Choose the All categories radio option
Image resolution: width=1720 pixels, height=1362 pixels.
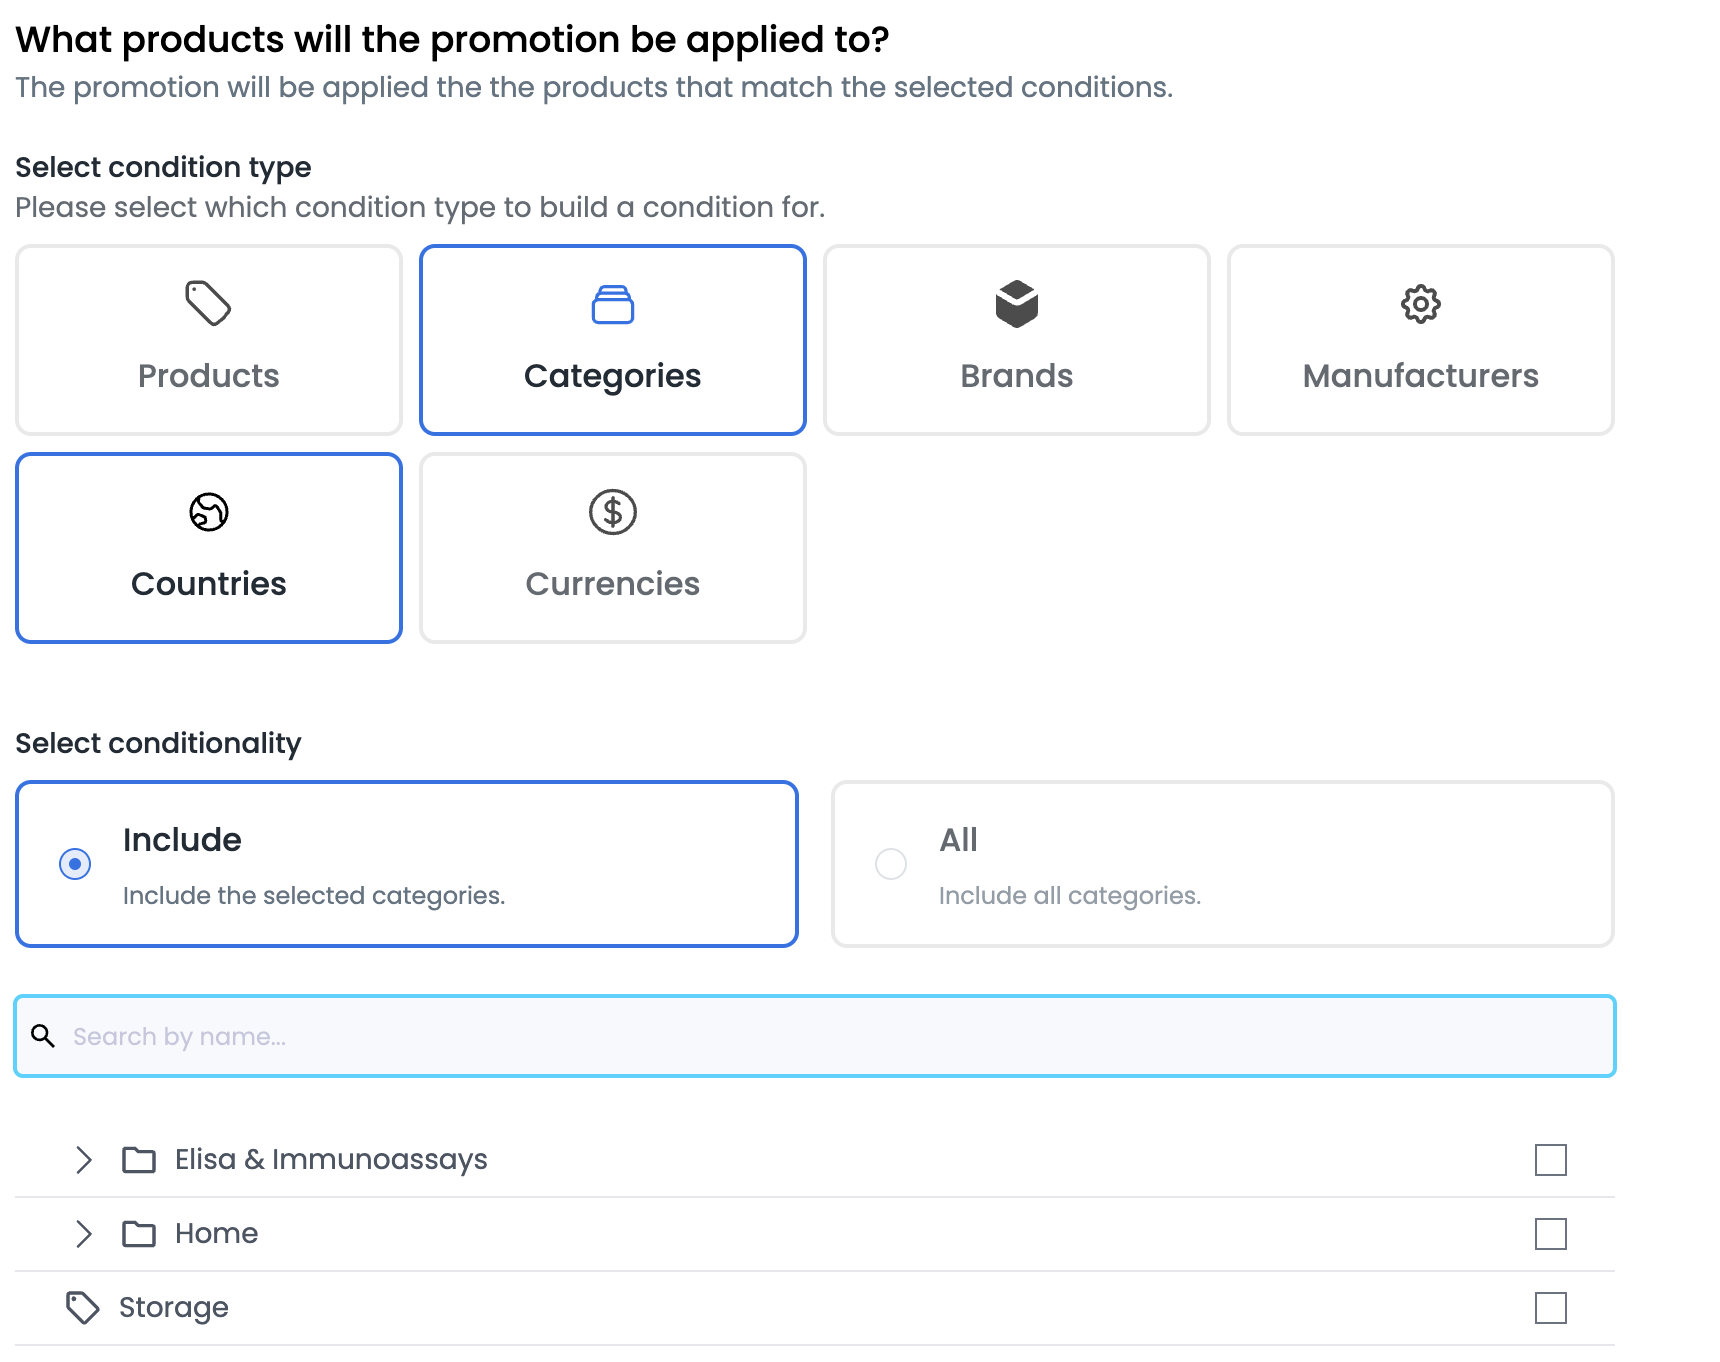point(891,864)
